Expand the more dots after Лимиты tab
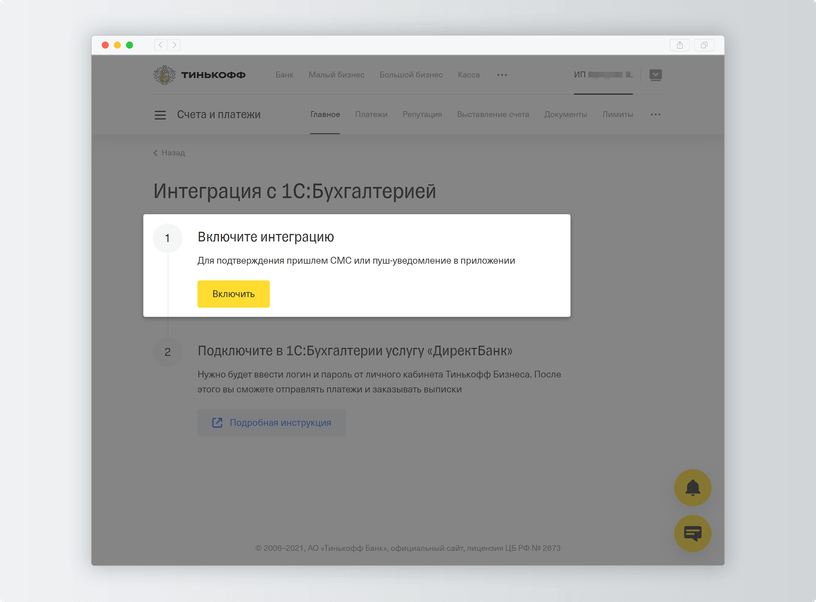816x602 pixels. click(x=656, y=114)
